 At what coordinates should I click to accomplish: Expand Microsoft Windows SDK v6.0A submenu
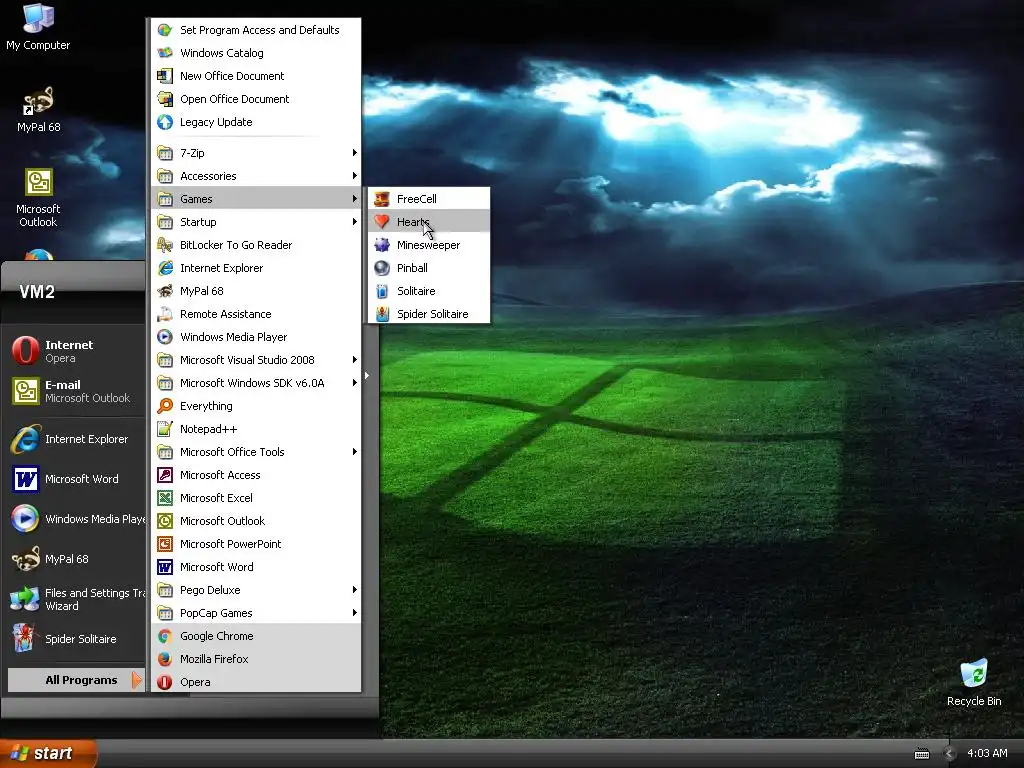tap(256, 383)
